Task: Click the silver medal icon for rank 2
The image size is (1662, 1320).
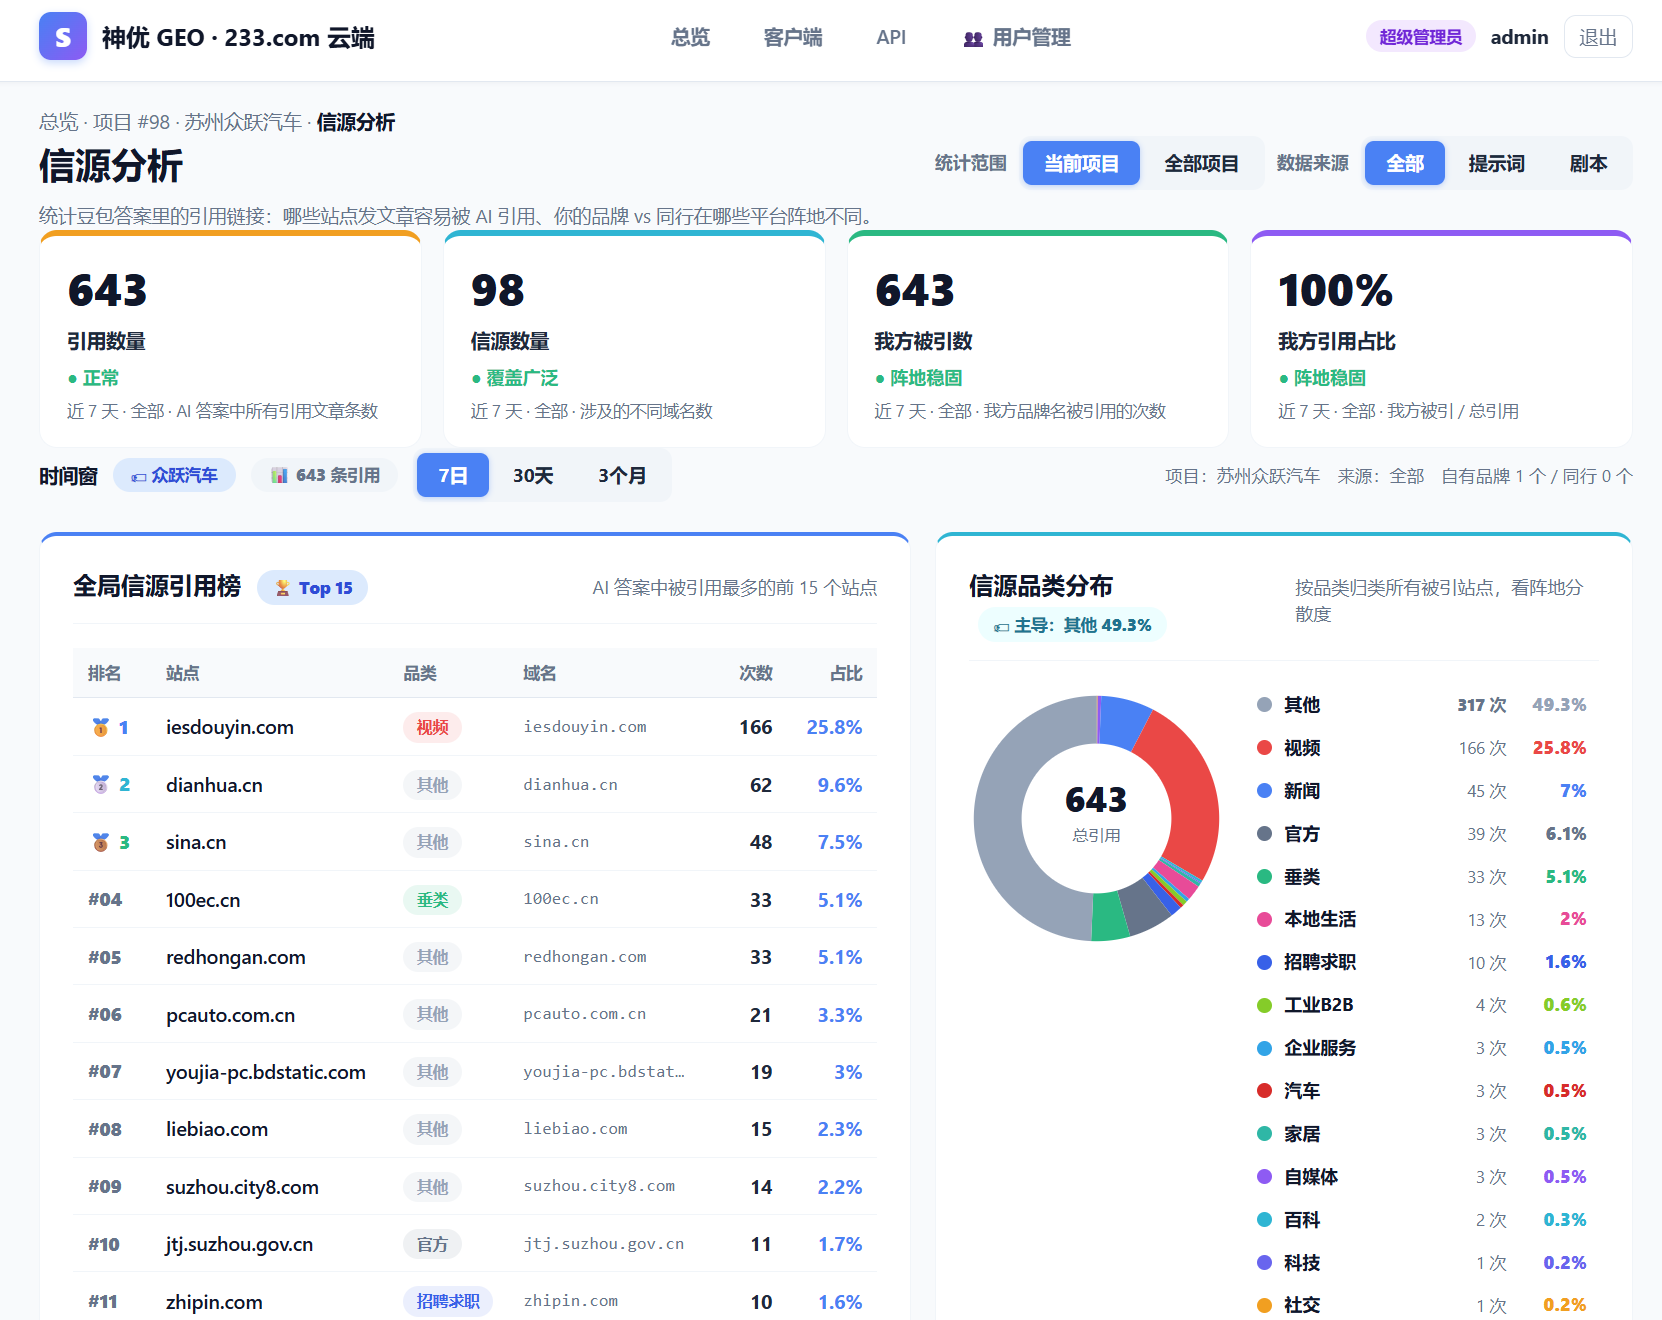Action: pyautogui.click(x=100, y=785)
